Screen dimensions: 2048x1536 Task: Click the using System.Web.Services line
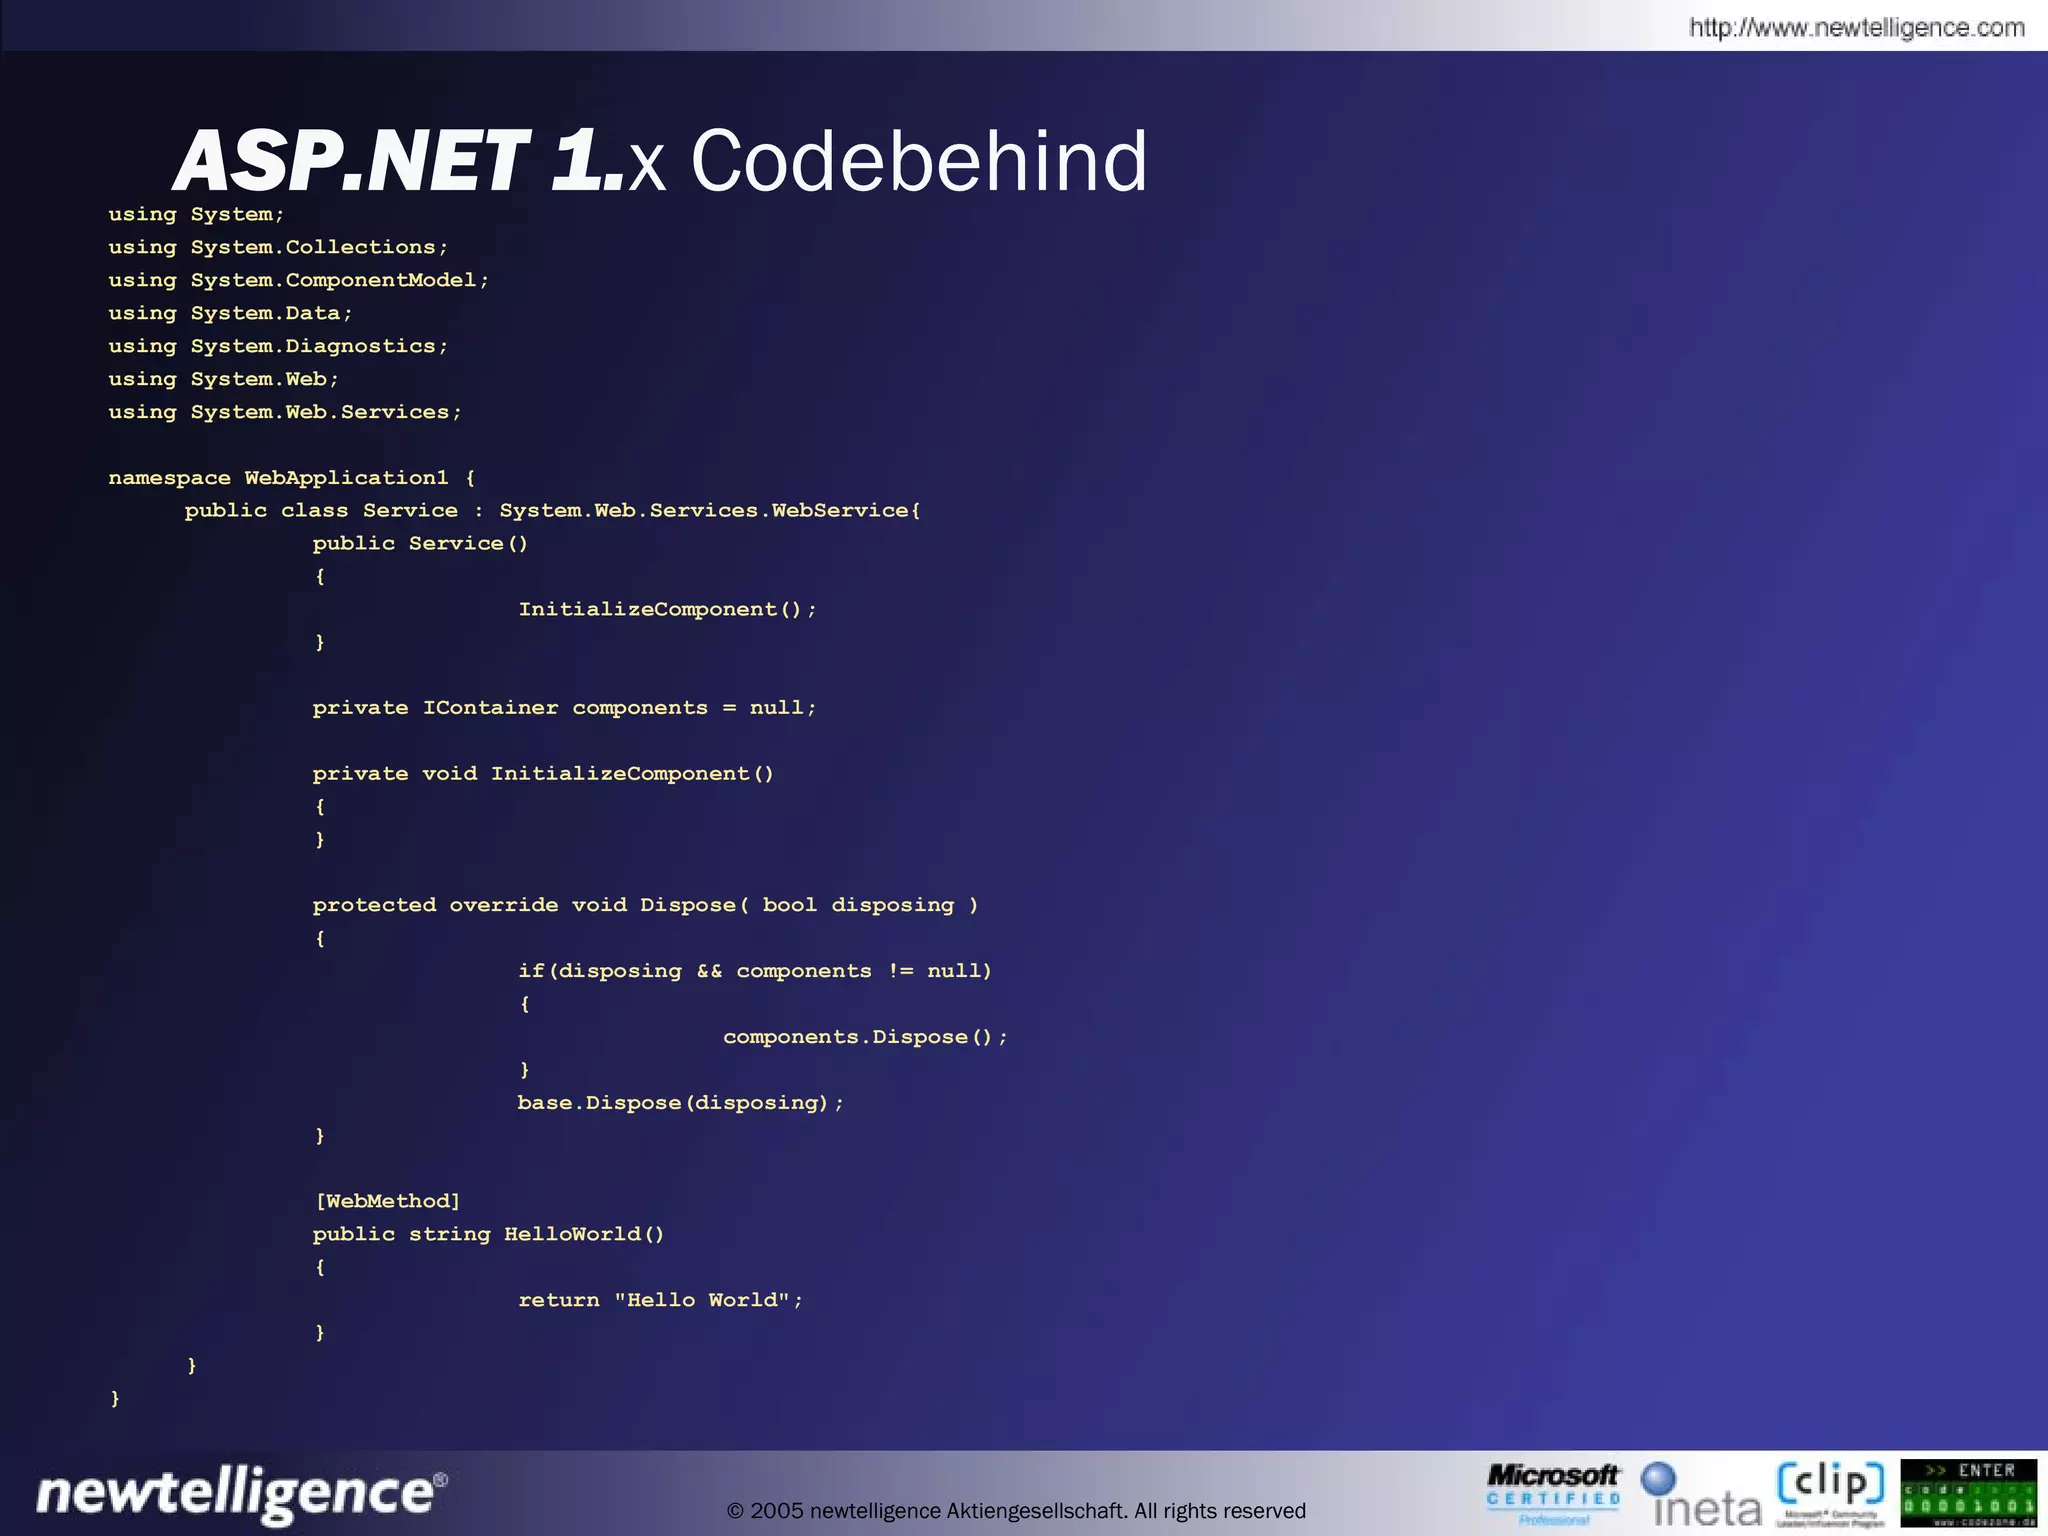(x=285, y=412)
